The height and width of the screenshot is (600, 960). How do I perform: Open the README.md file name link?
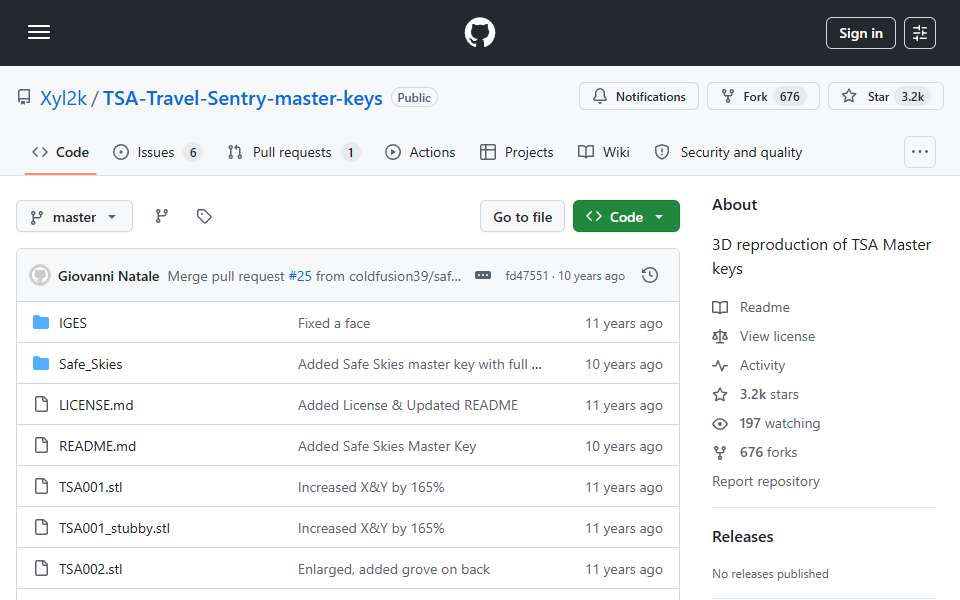point(97,446)
